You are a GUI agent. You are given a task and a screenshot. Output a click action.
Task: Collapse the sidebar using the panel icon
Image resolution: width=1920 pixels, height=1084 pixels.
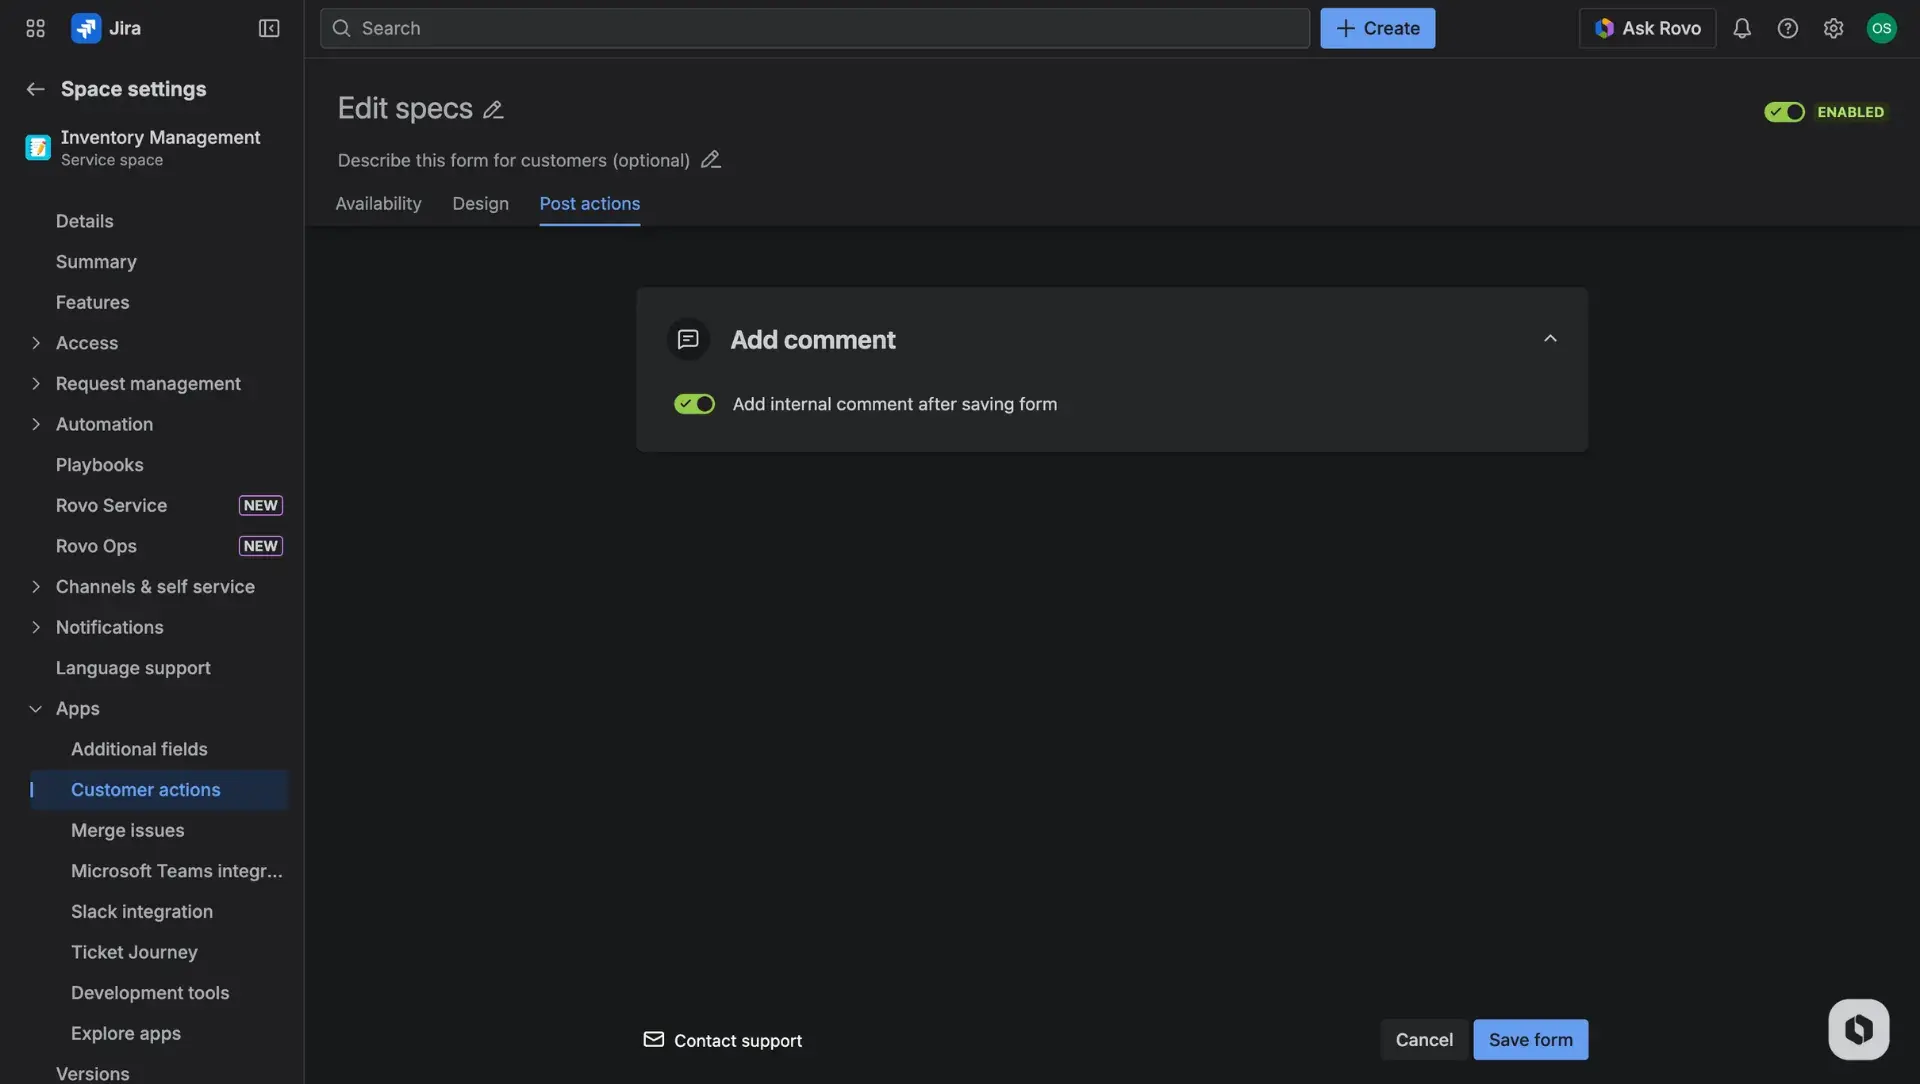coord(268,28)
